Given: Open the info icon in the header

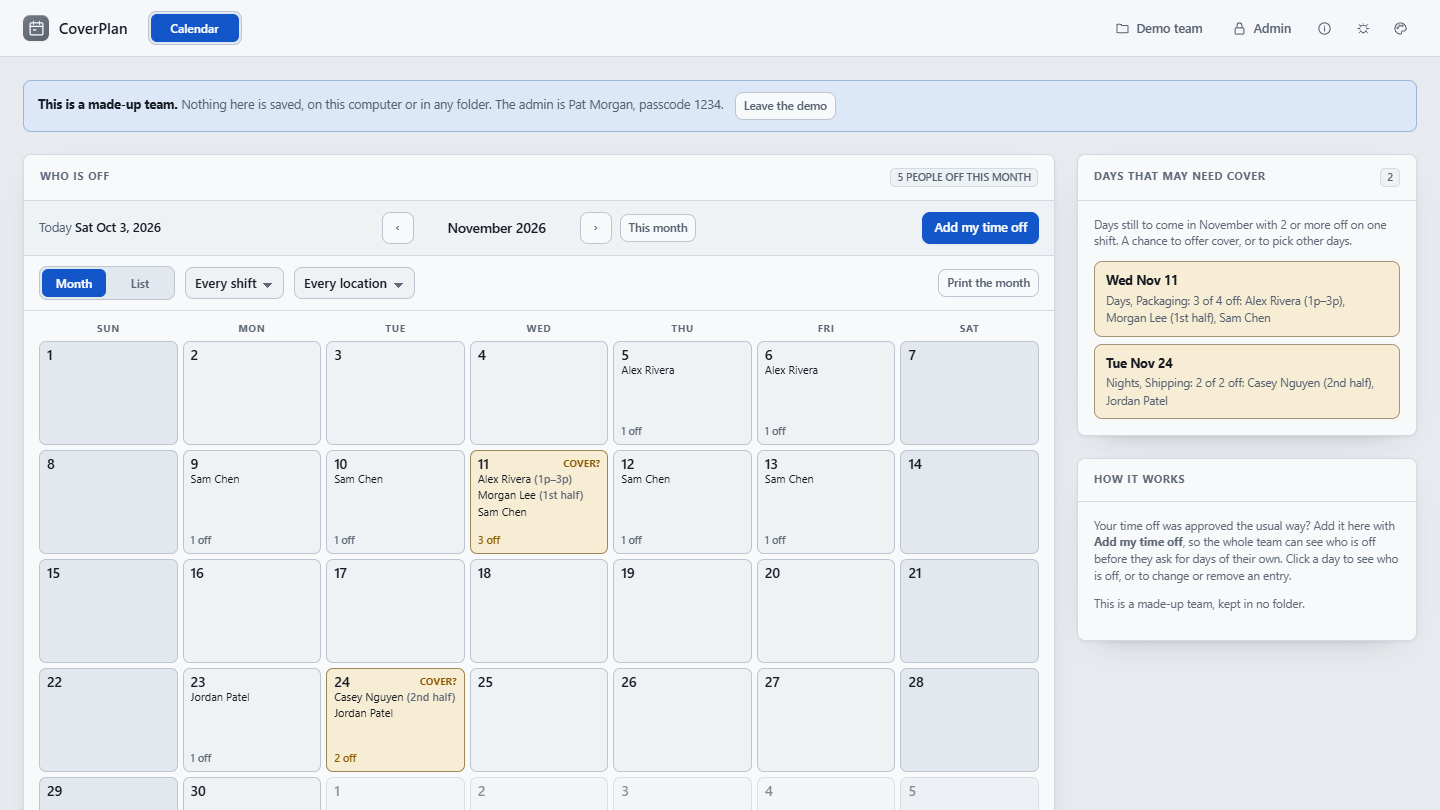Looking at the screenshot, I should point(1325,29).
